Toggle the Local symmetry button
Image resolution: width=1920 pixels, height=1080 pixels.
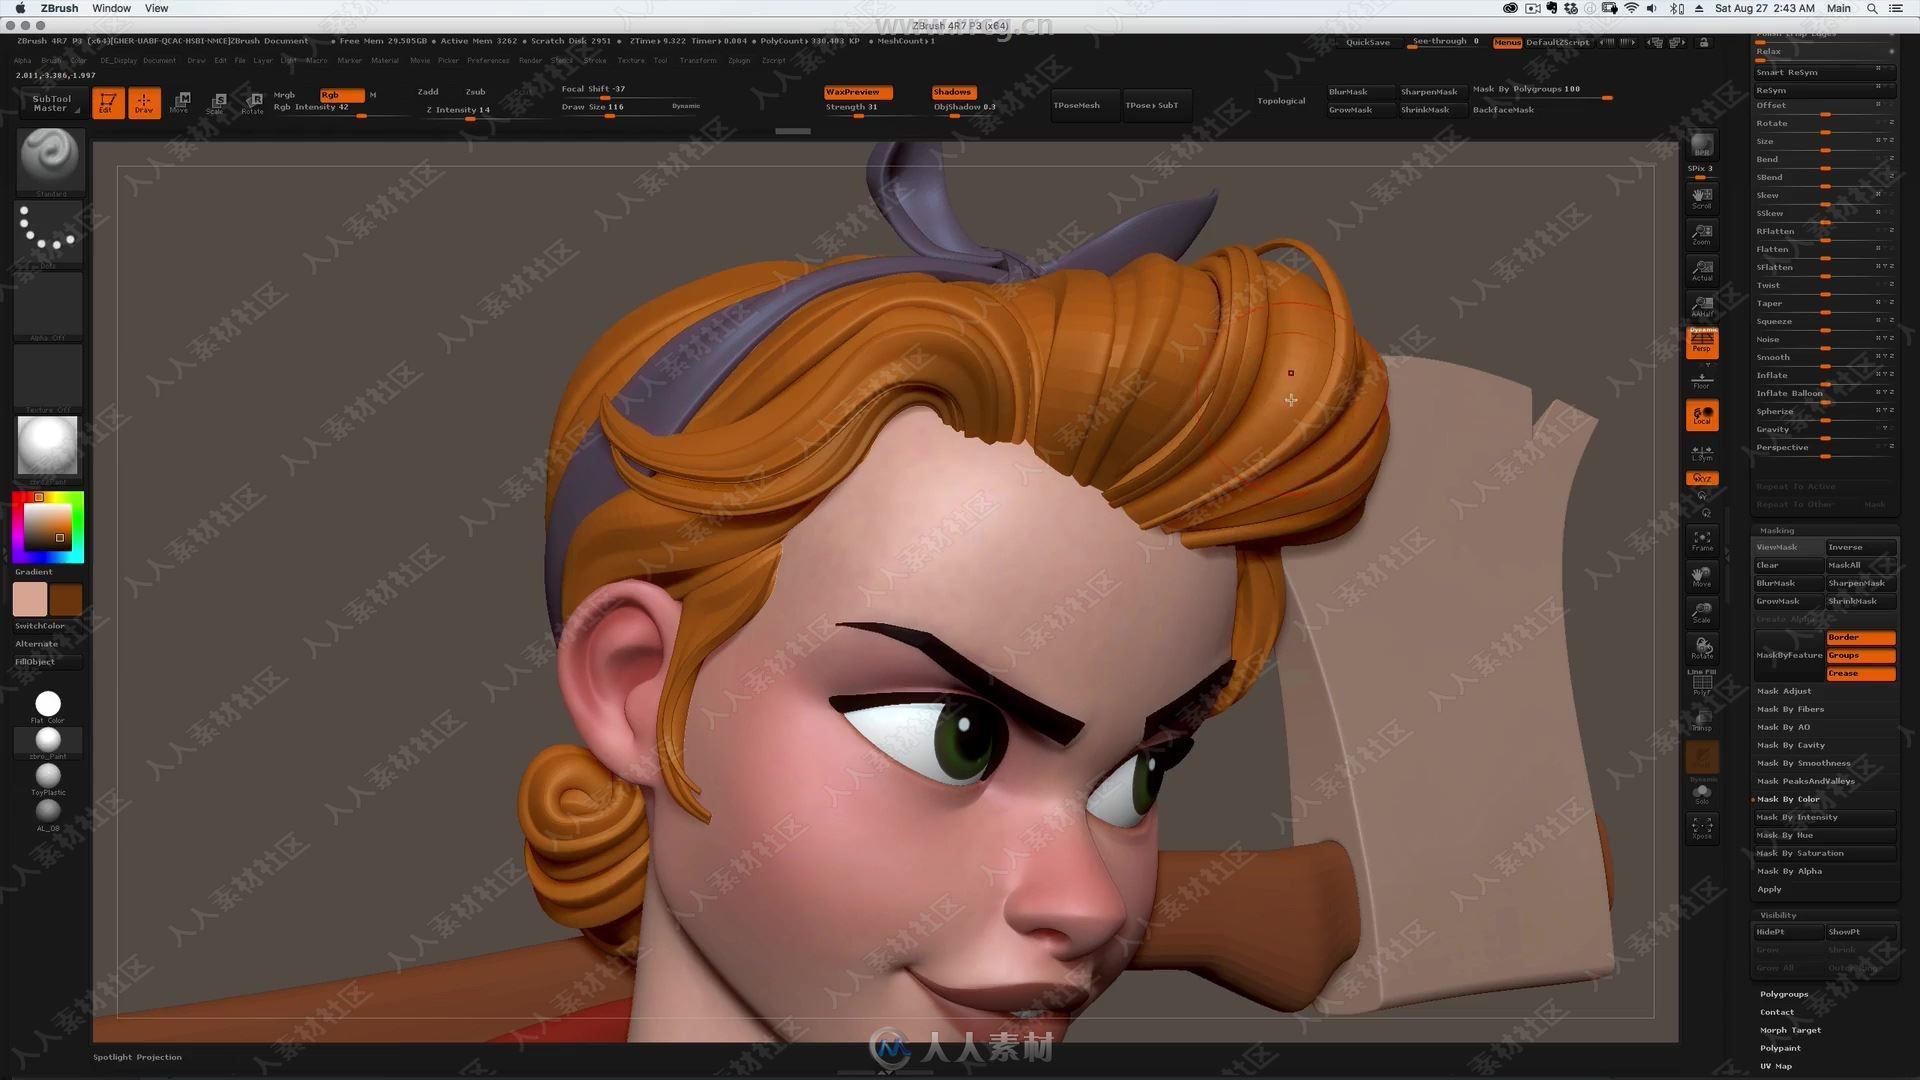click(1702, 415)
